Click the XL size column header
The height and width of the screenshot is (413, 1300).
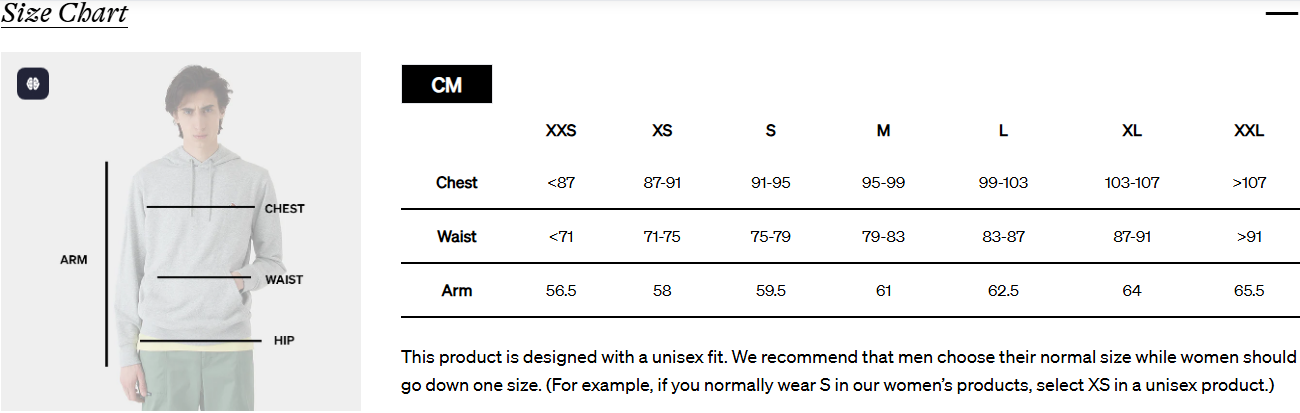pyautogui.click(x=1132, y=131)
